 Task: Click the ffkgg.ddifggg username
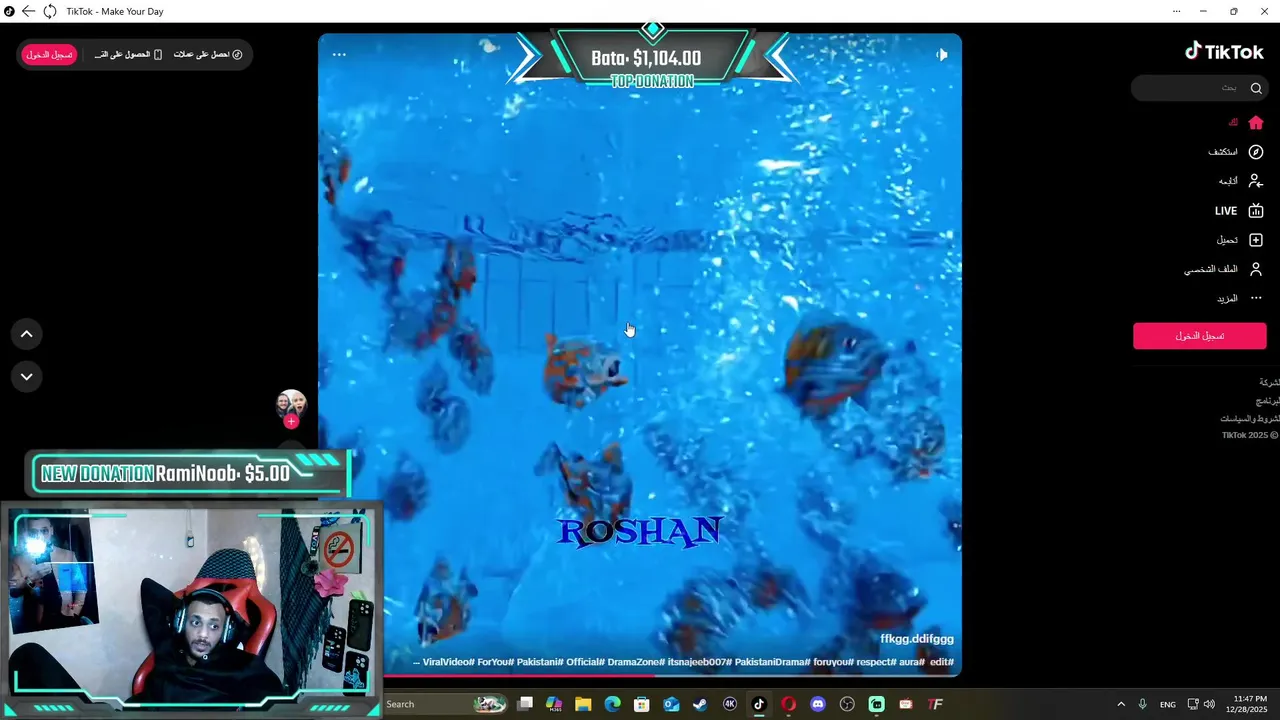917,639
